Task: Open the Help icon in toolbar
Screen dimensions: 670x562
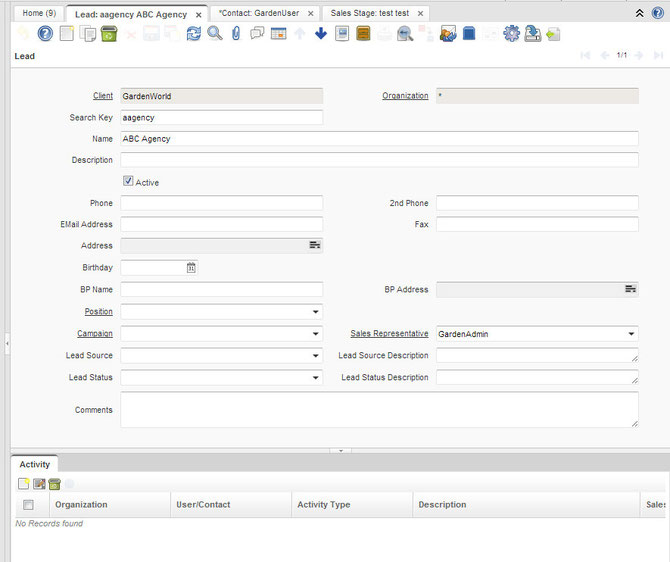Action: pos(45,33)
